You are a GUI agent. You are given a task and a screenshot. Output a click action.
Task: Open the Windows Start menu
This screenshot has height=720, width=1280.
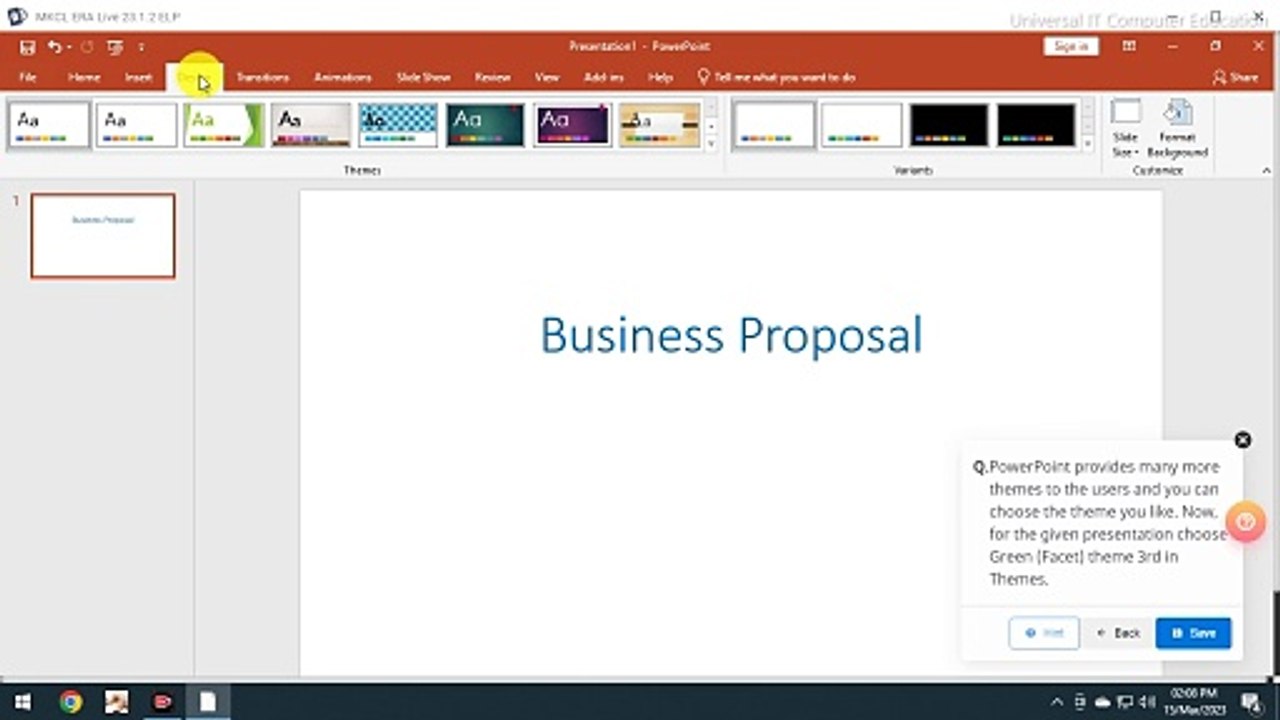pos(23,702)
